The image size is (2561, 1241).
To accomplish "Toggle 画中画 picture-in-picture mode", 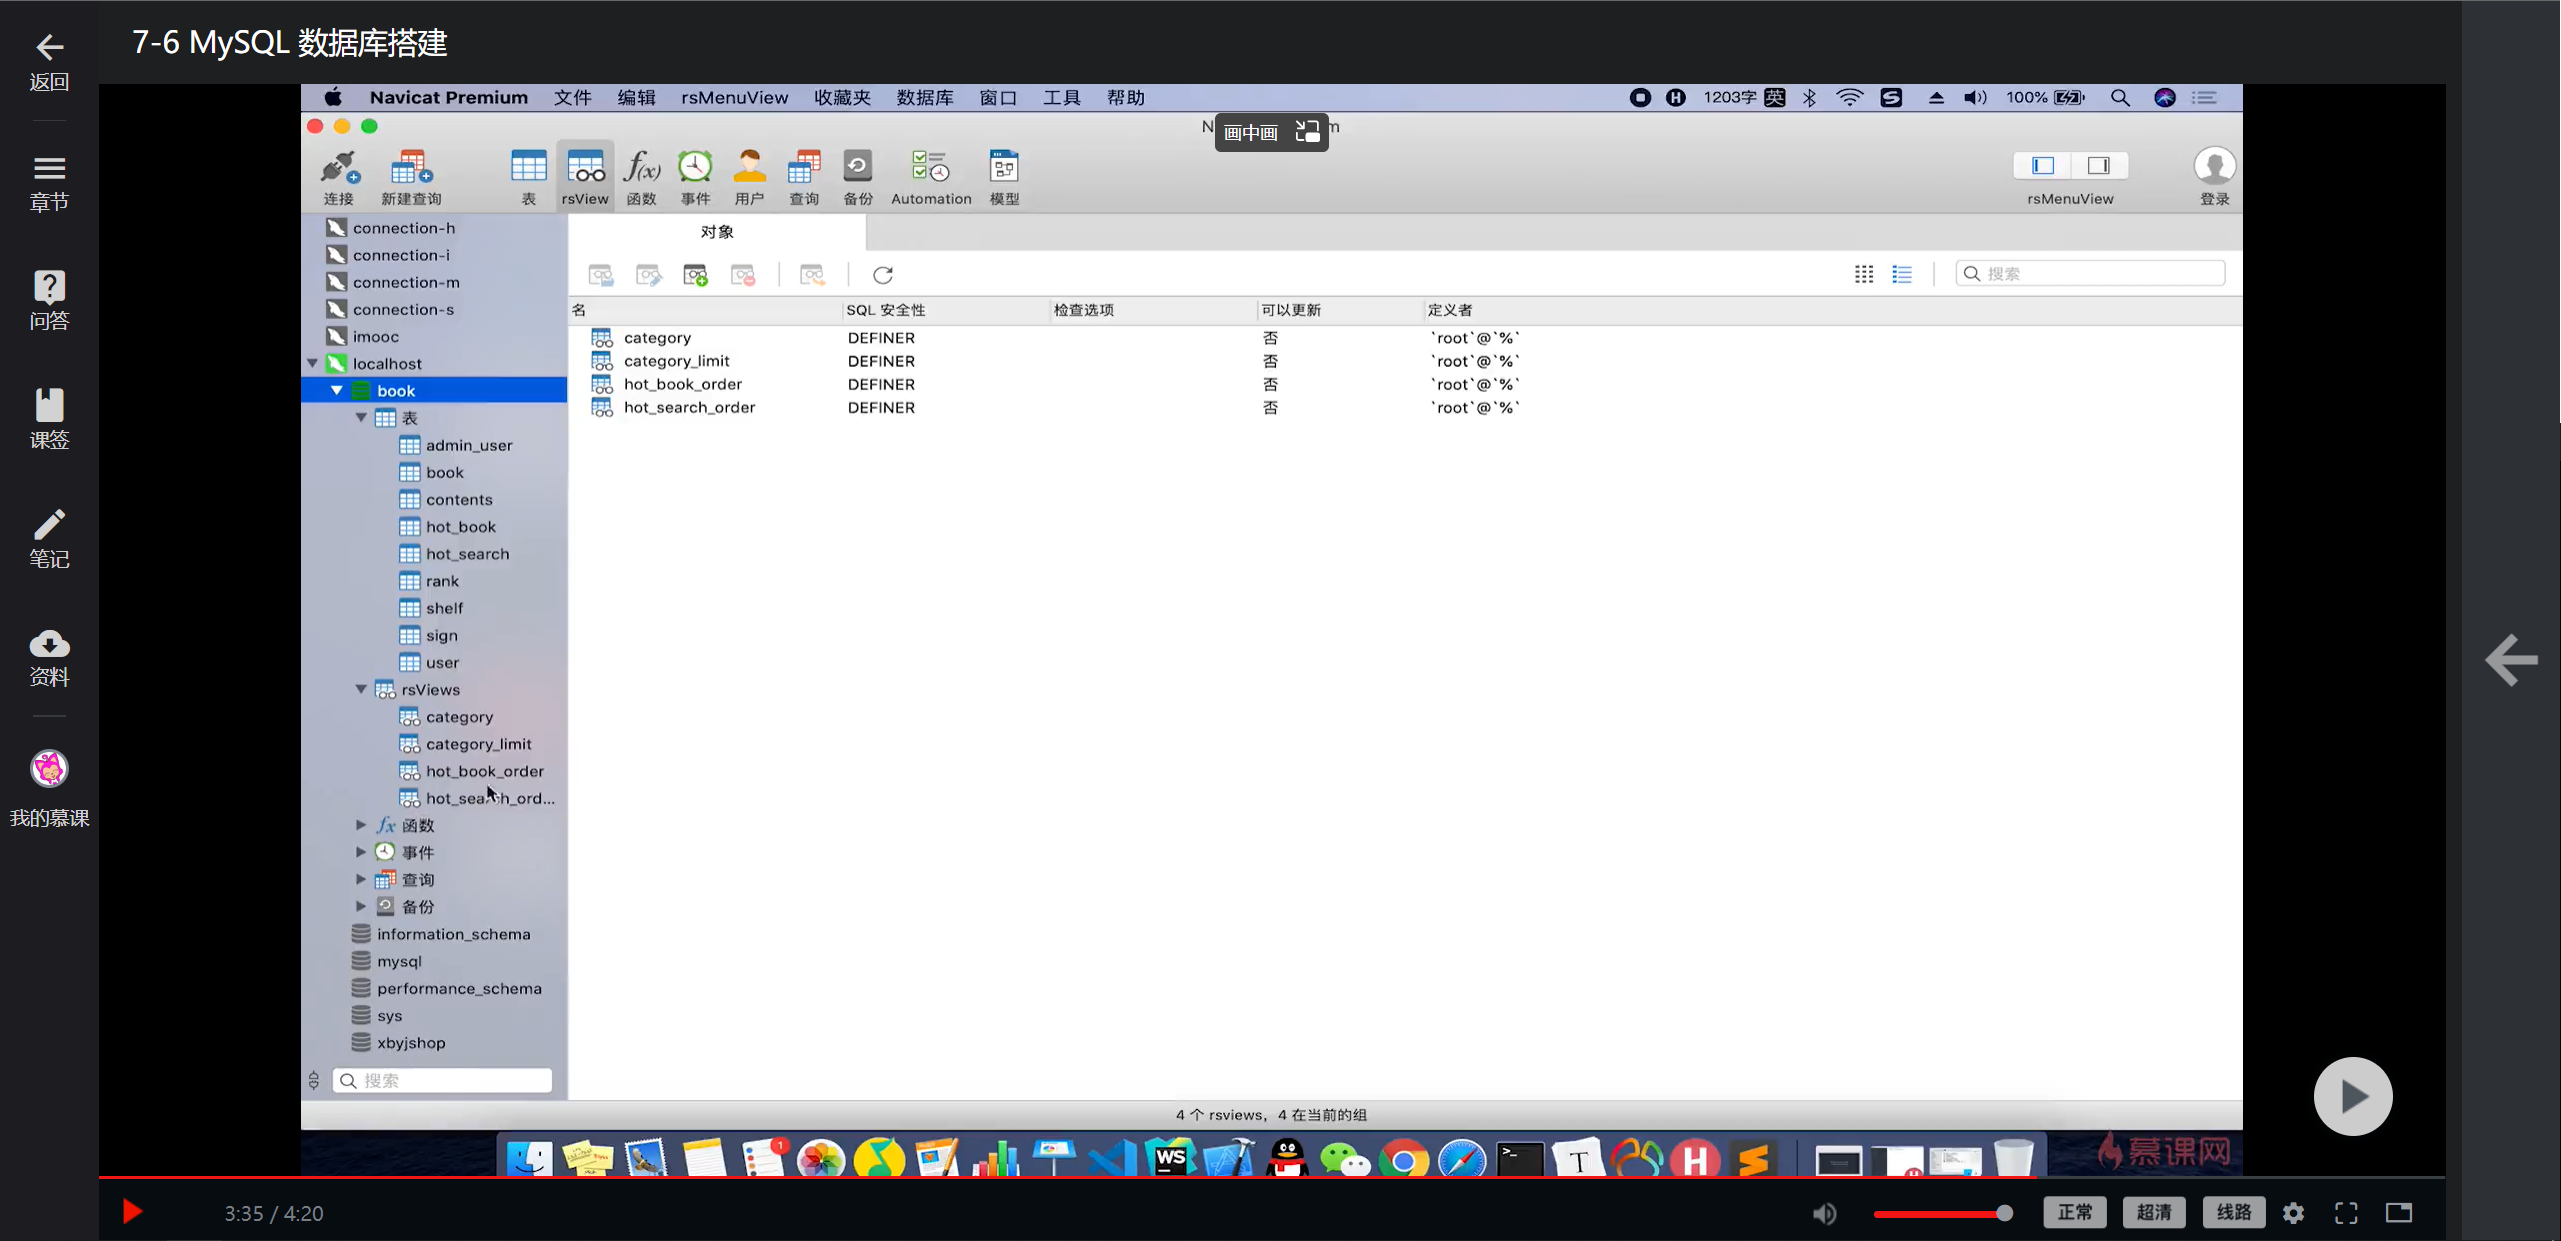I will click(x=1272, y=132).
